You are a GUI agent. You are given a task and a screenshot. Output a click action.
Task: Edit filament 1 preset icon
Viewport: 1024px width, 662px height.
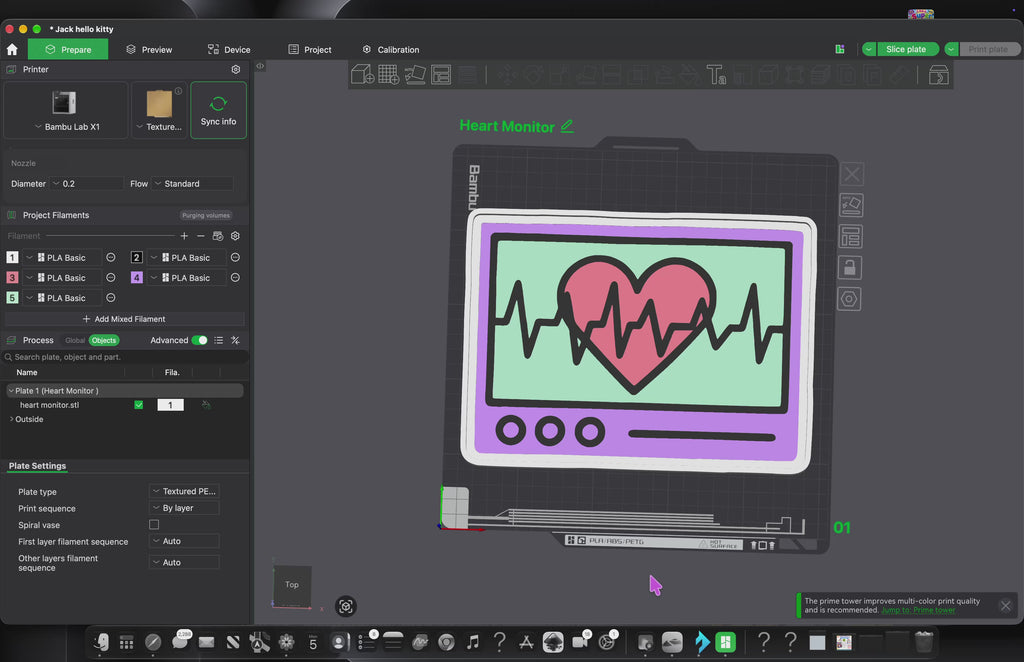click(111, 257)
